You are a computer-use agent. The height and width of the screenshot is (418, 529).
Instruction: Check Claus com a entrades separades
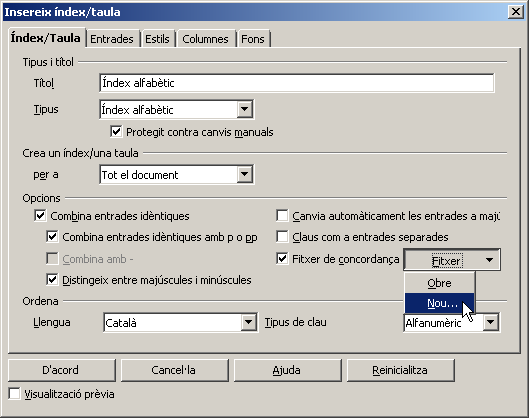click(x=282, y=236)
